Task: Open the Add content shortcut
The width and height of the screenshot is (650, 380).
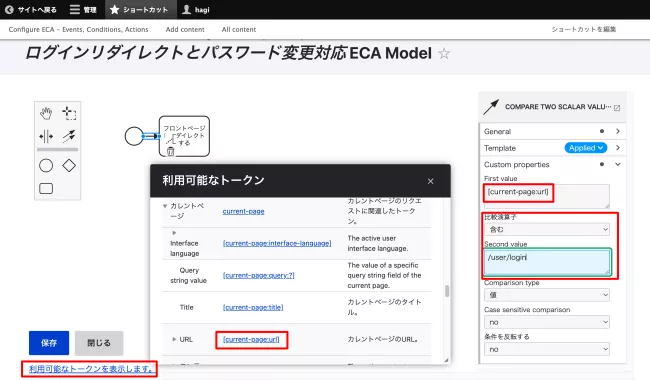Action: (185, 29)
